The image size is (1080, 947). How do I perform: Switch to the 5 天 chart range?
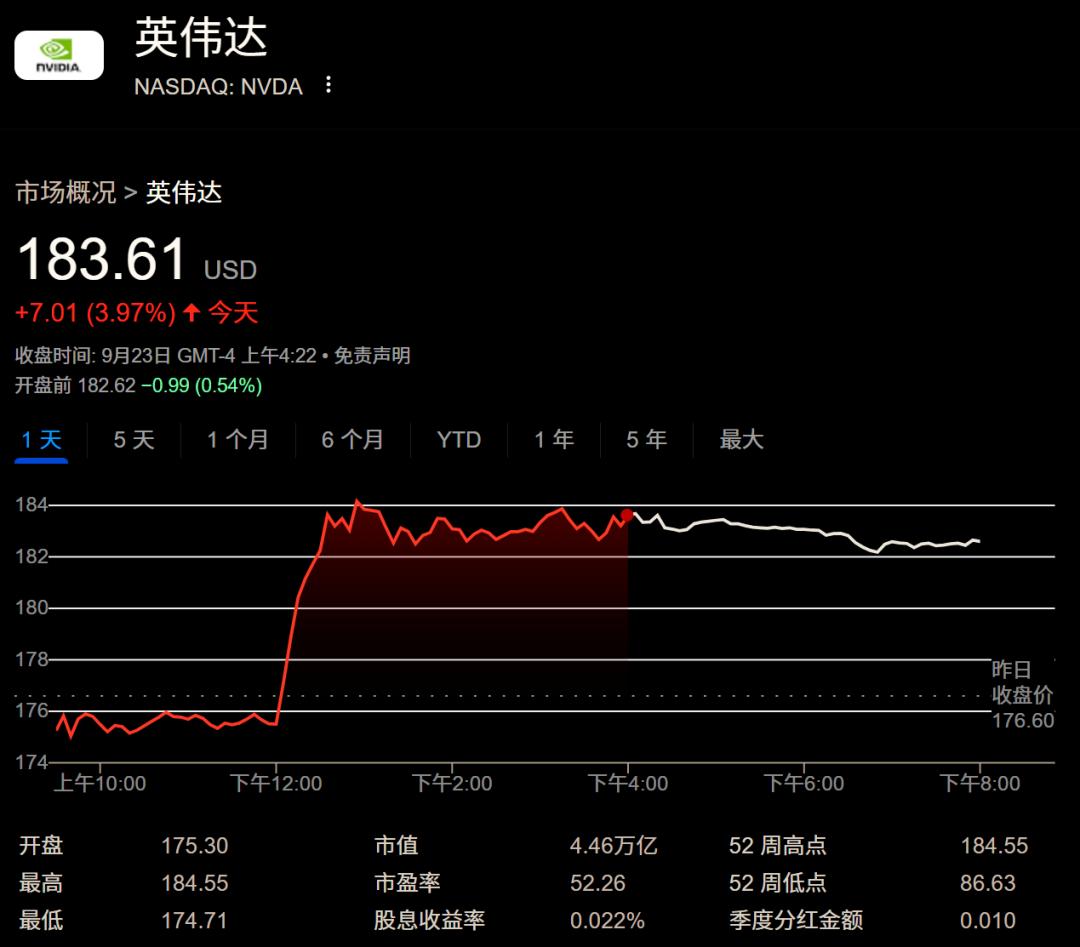point(134,440)
